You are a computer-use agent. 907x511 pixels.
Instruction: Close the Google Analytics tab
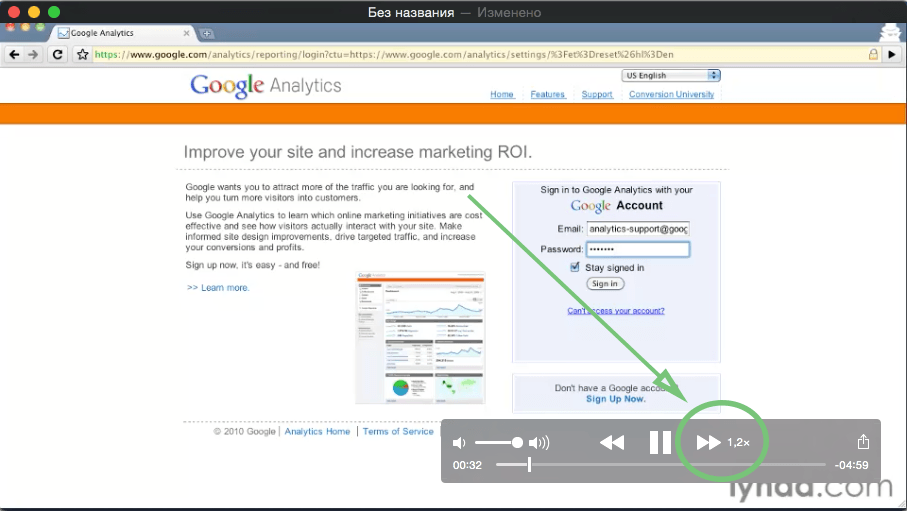[x=186, y=33]
